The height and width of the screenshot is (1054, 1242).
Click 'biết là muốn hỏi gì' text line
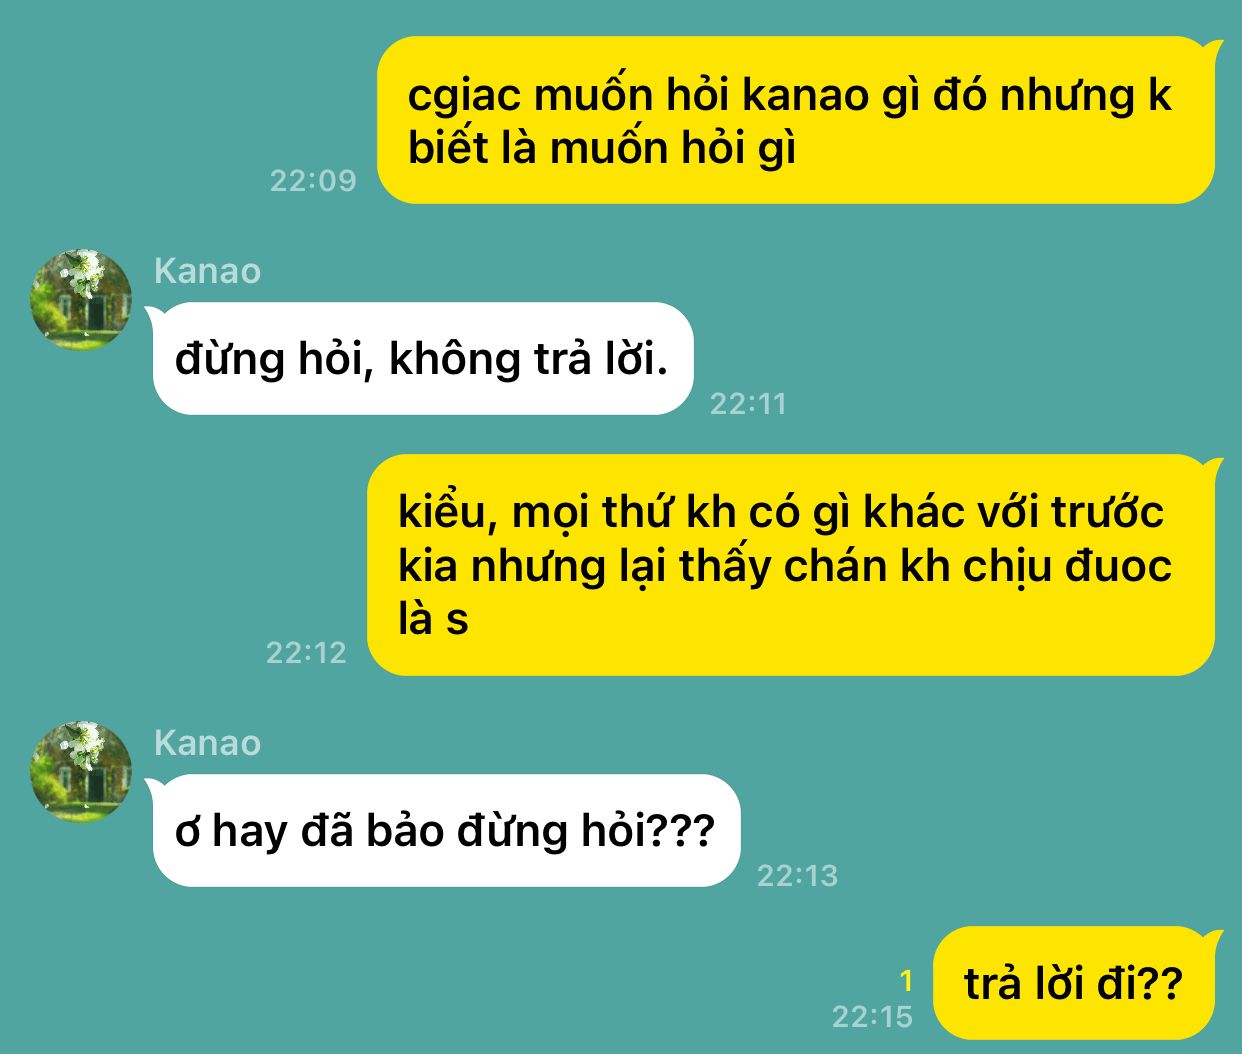[x=602, y=148]
